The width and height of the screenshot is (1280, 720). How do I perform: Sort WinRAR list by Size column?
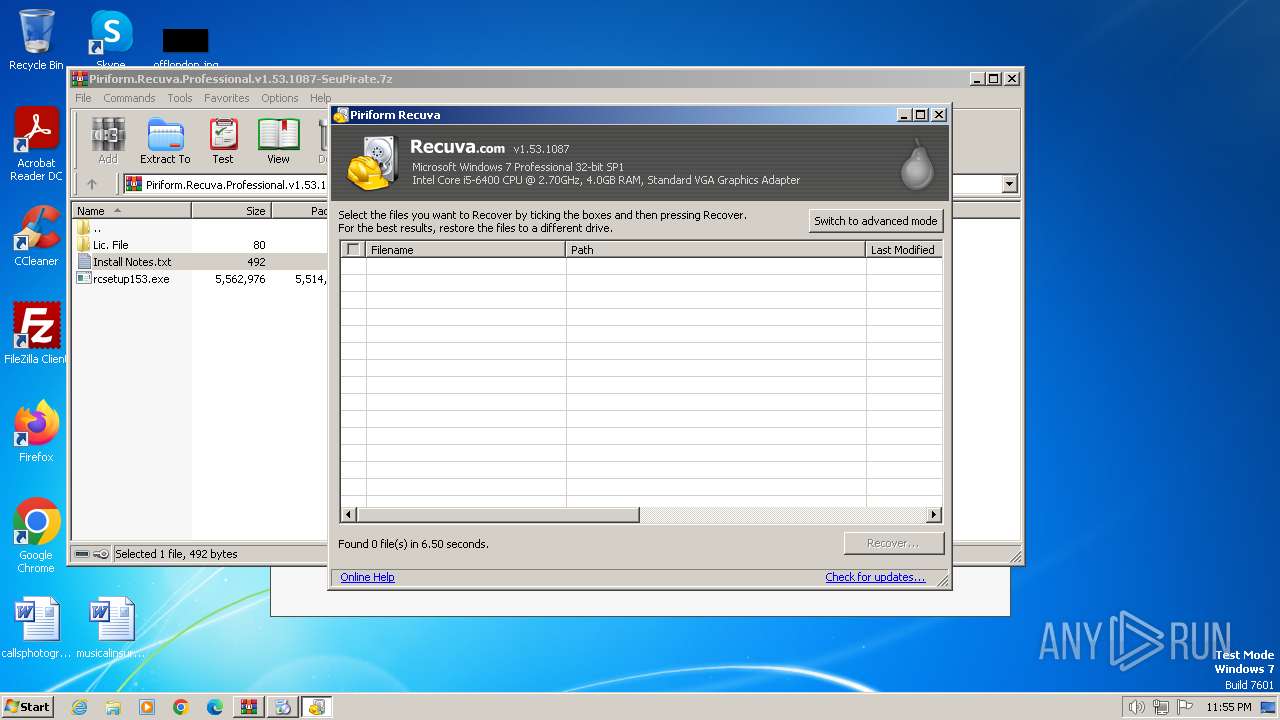[231, 211]
